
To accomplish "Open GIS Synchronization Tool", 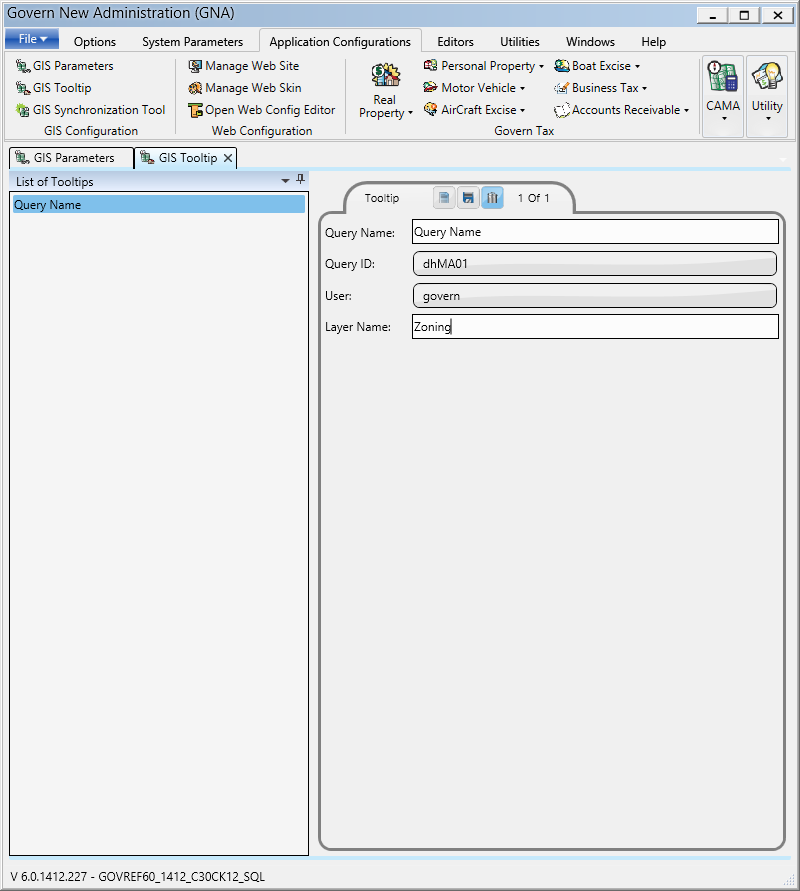I will [91, 110].
